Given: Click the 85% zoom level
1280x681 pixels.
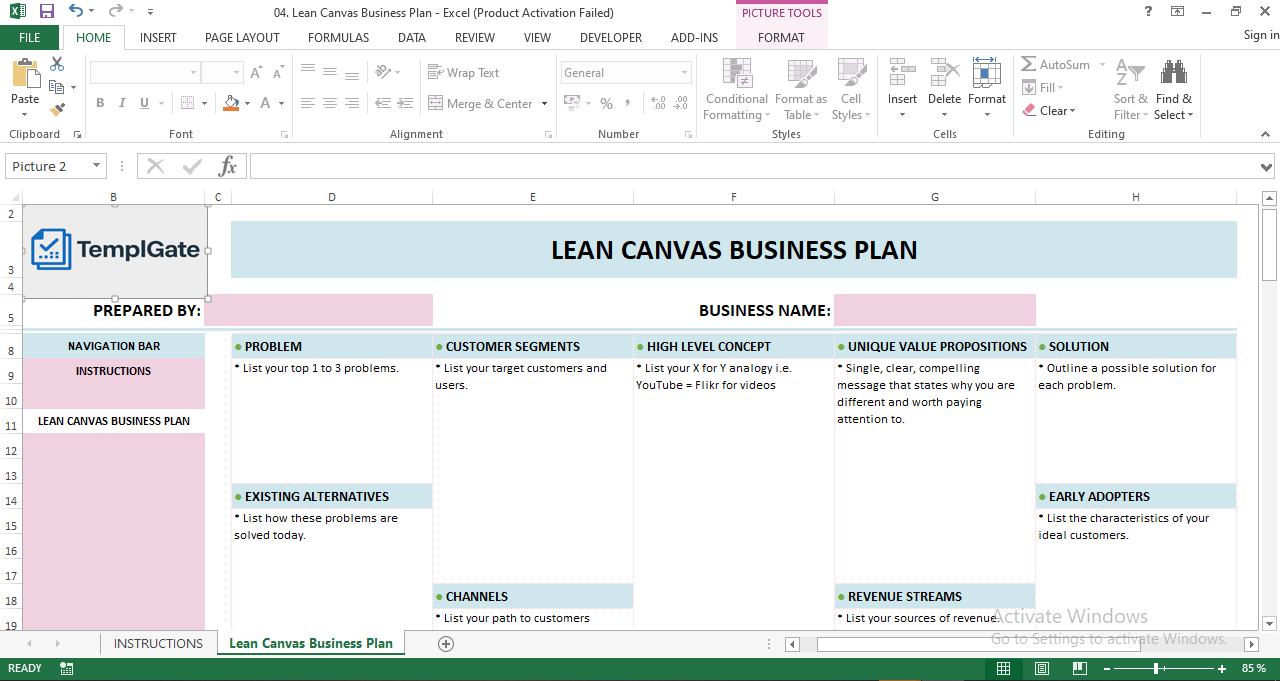Looking at the screenshot, I should coord(1254,668).
